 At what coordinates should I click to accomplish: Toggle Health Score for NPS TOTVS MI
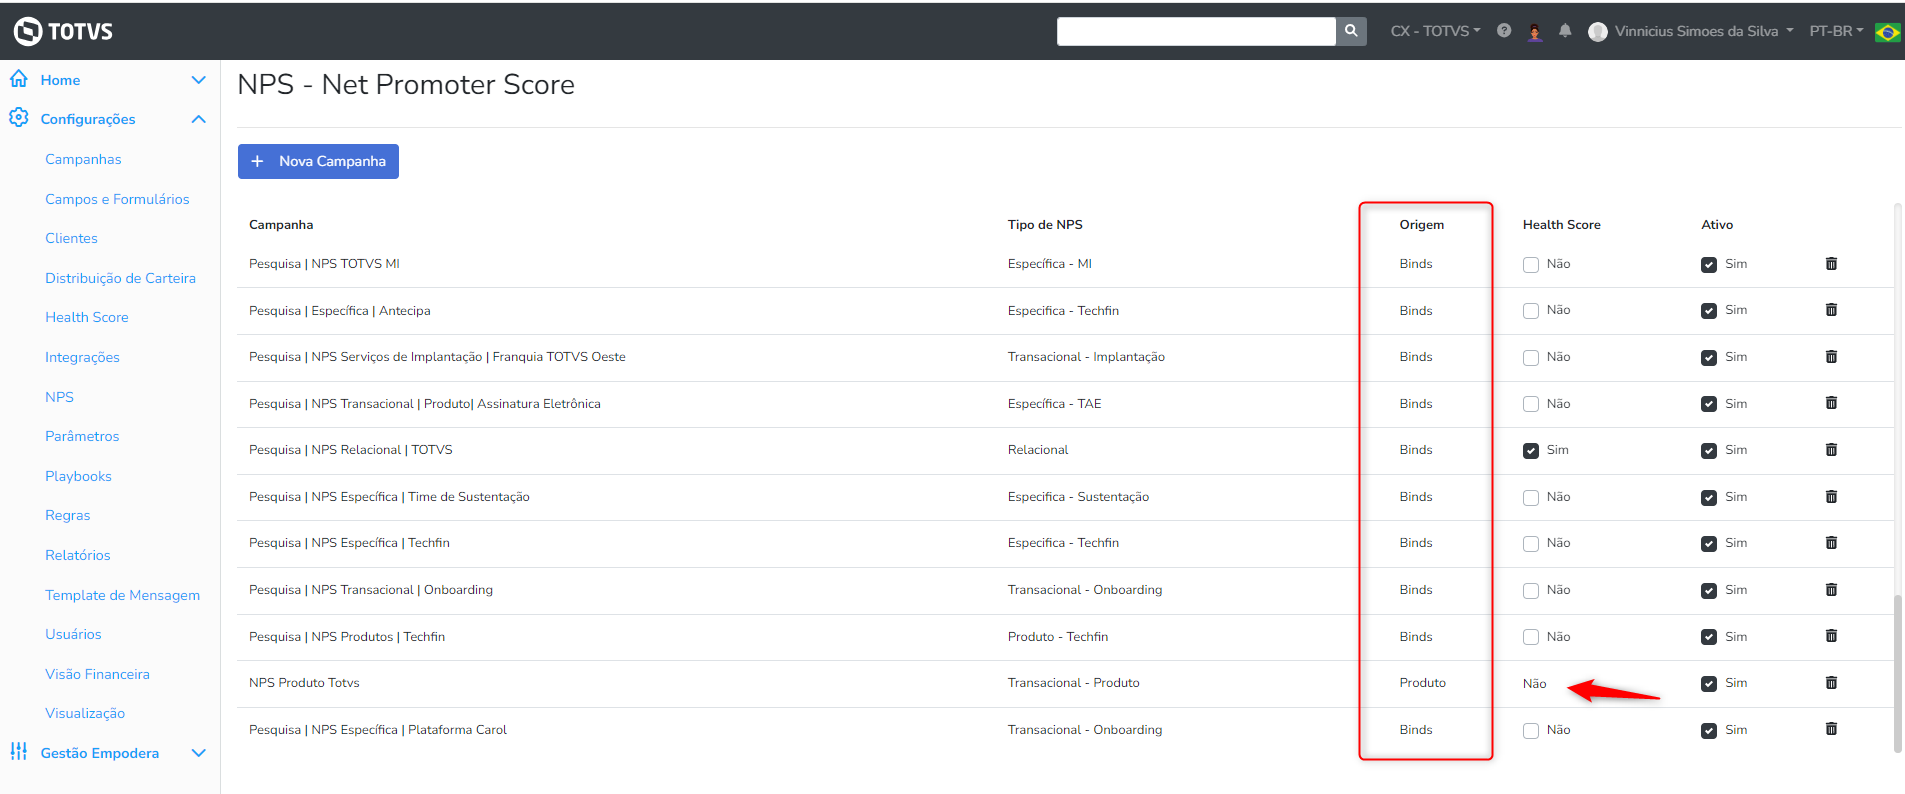[x=1531, y=265]
